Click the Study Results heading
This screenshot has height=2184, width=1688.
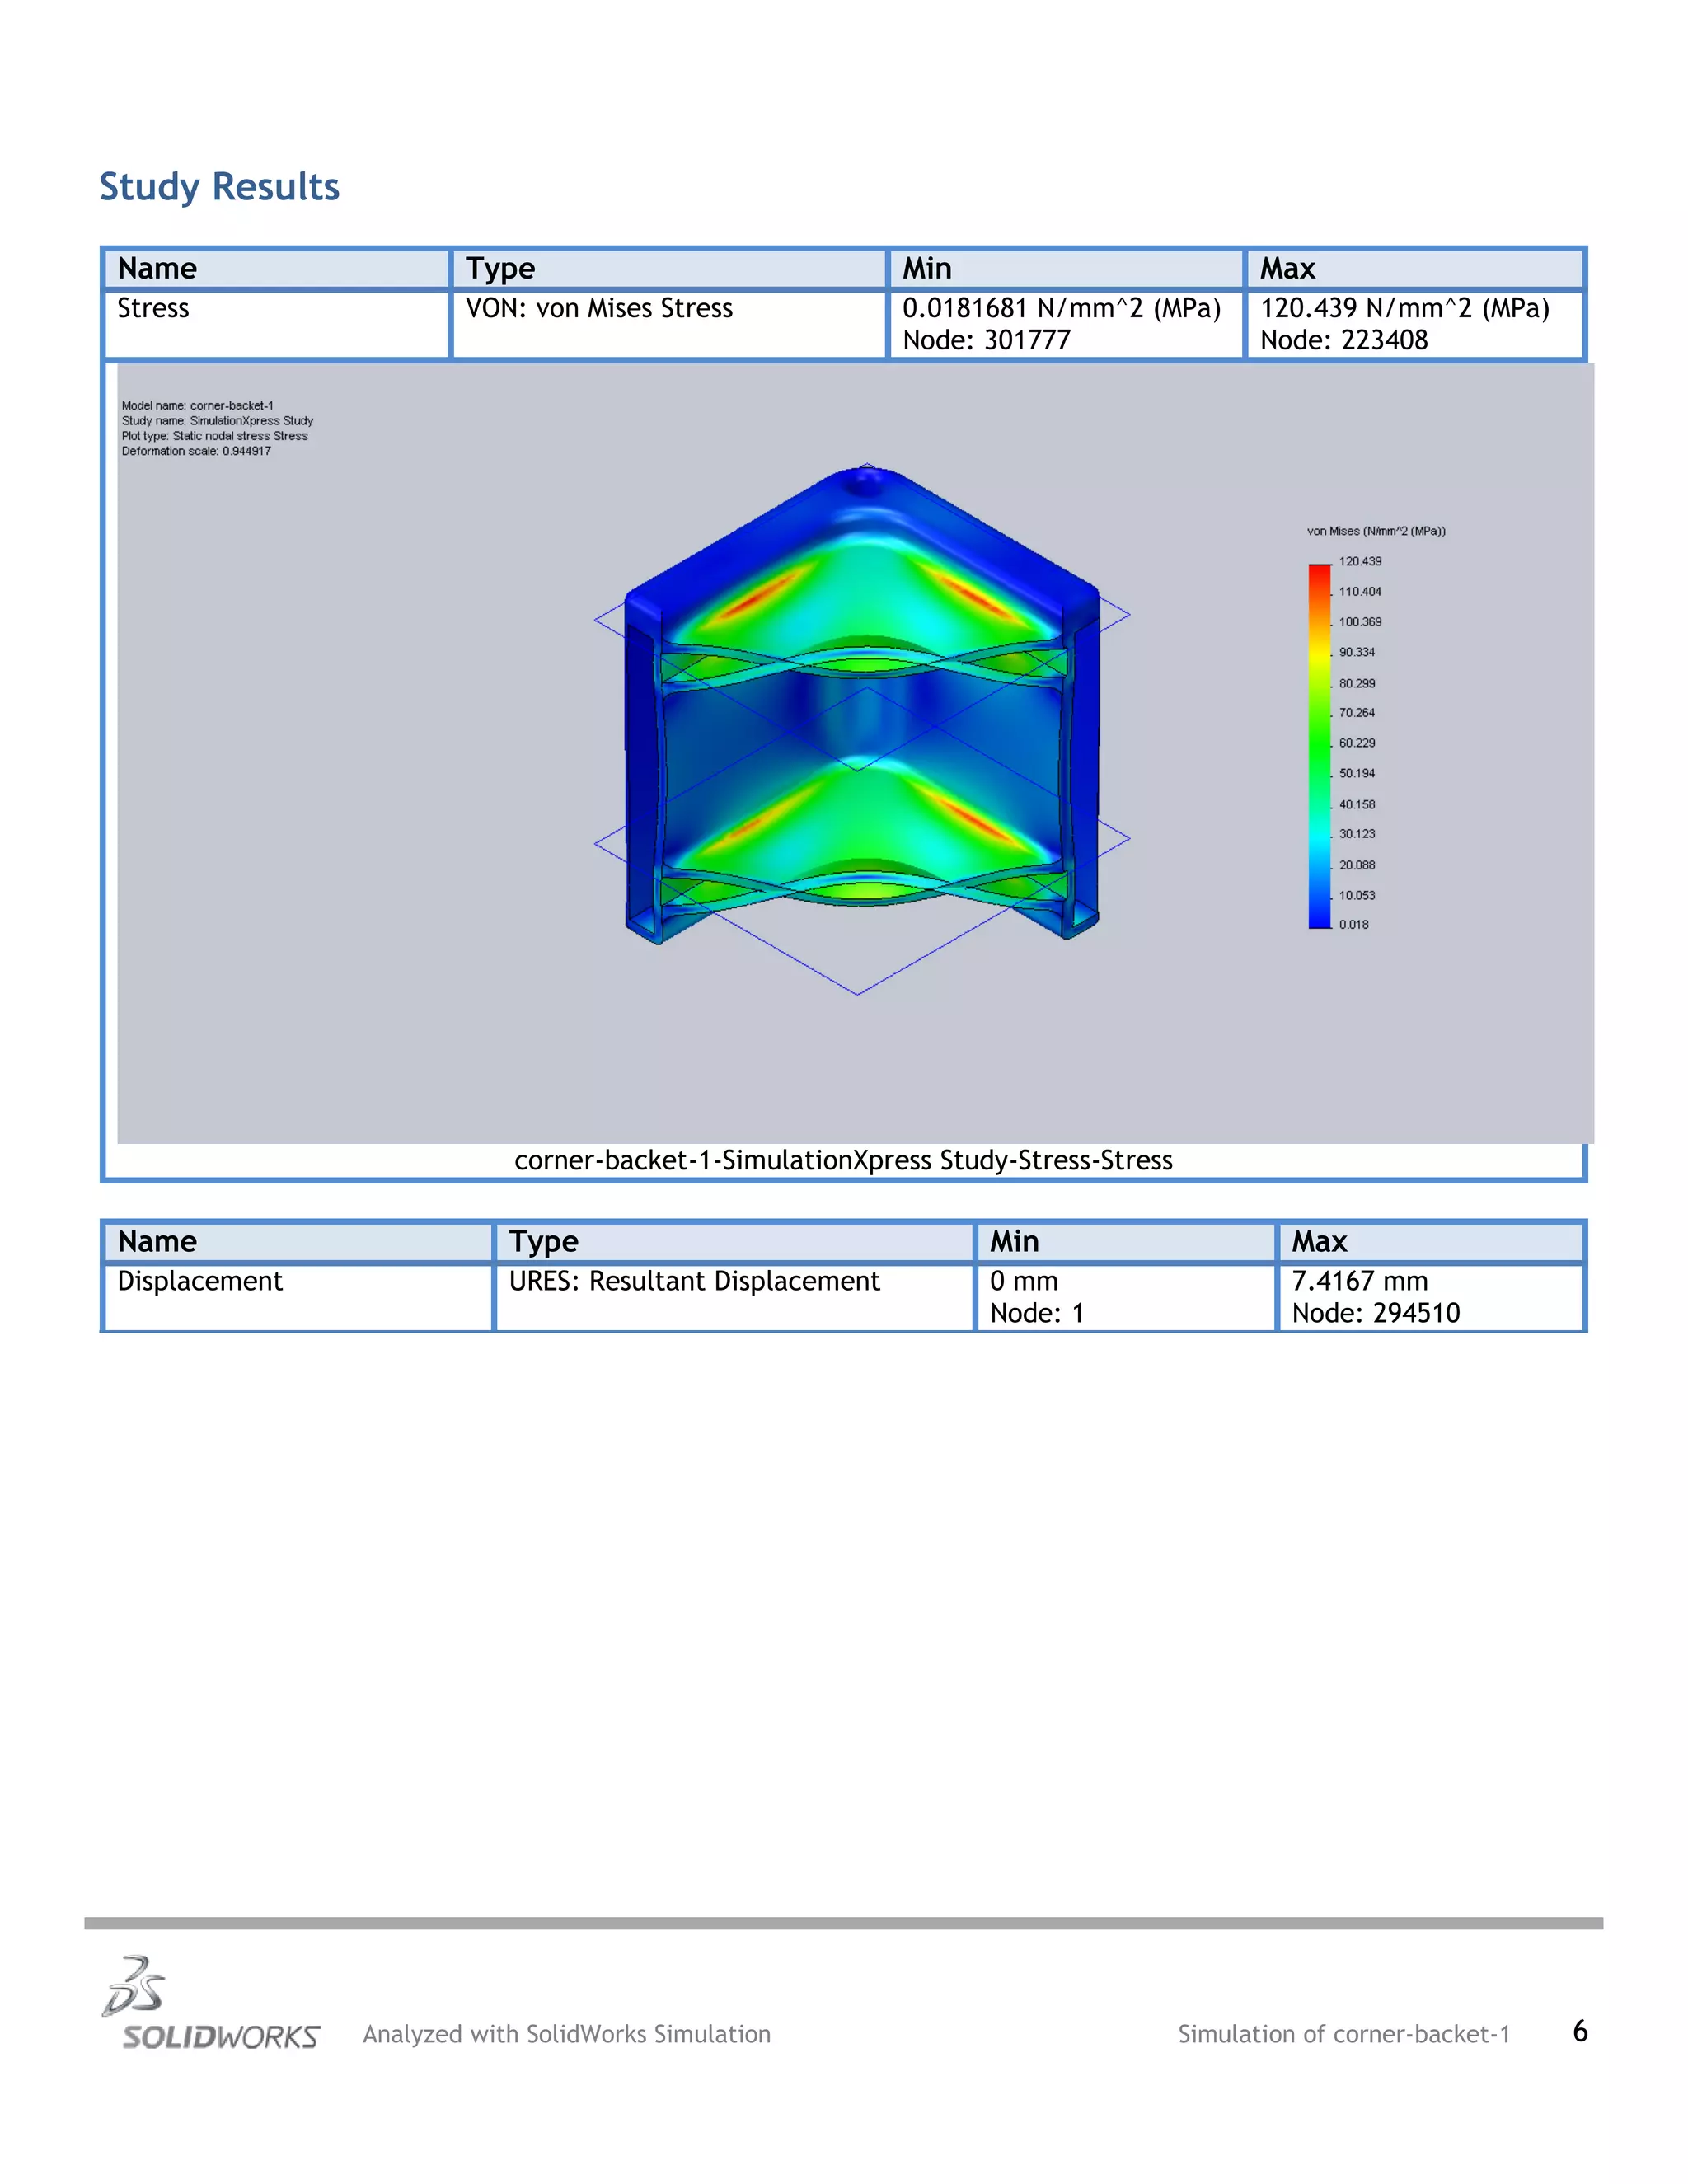point(219,187)
